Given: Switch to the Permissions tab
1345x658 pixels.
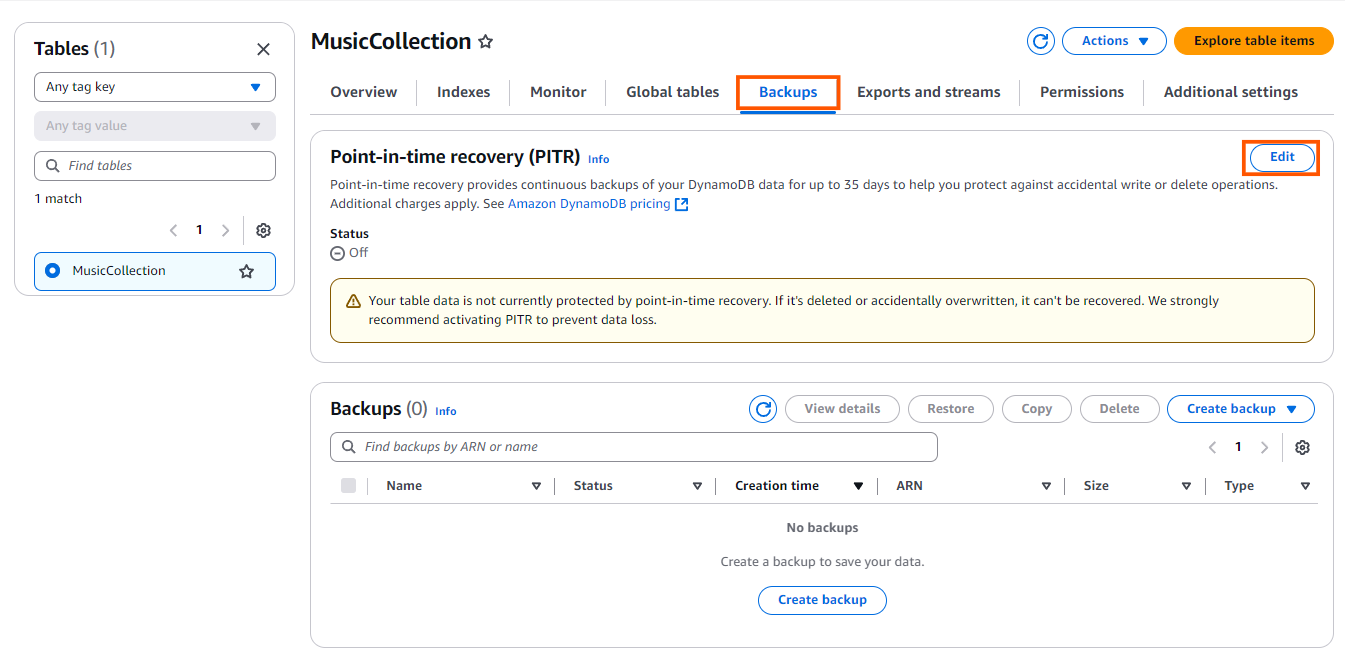Looking at the screenshot, I should 1082,92.
